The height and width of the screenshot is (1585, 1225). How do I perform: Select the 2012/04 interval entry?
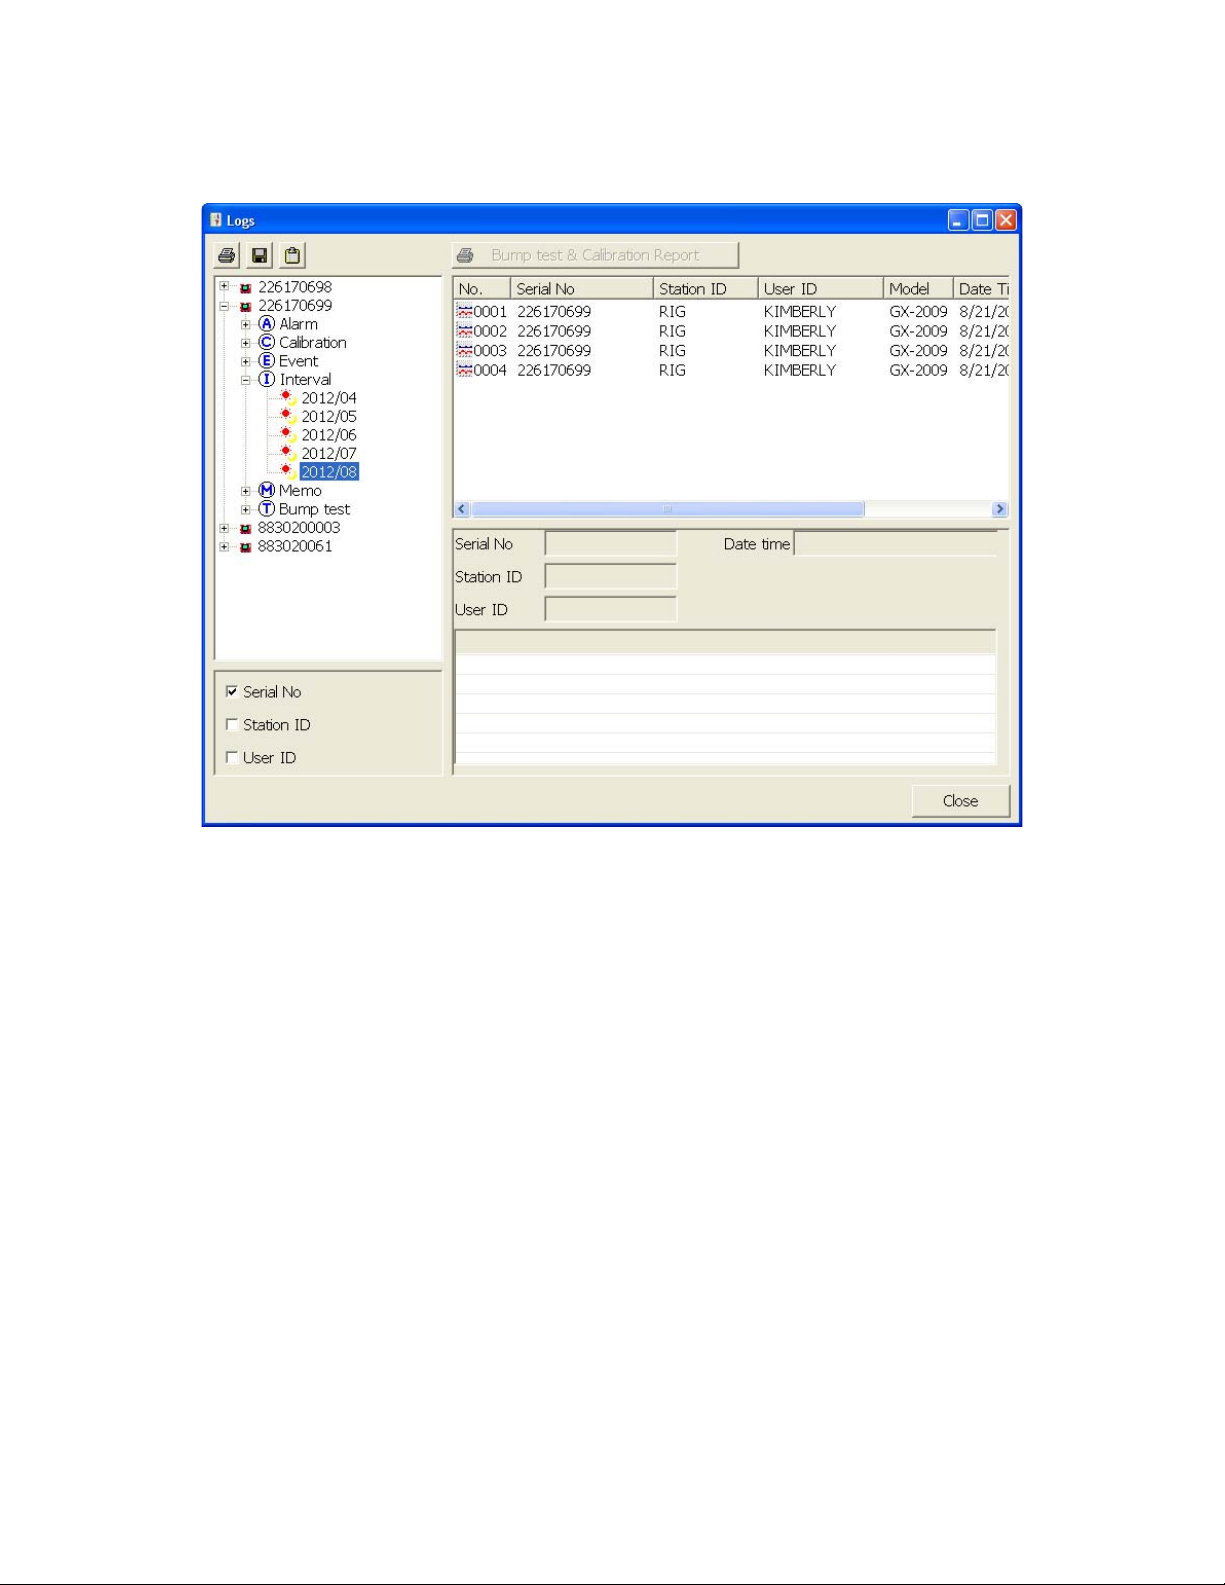329,398
